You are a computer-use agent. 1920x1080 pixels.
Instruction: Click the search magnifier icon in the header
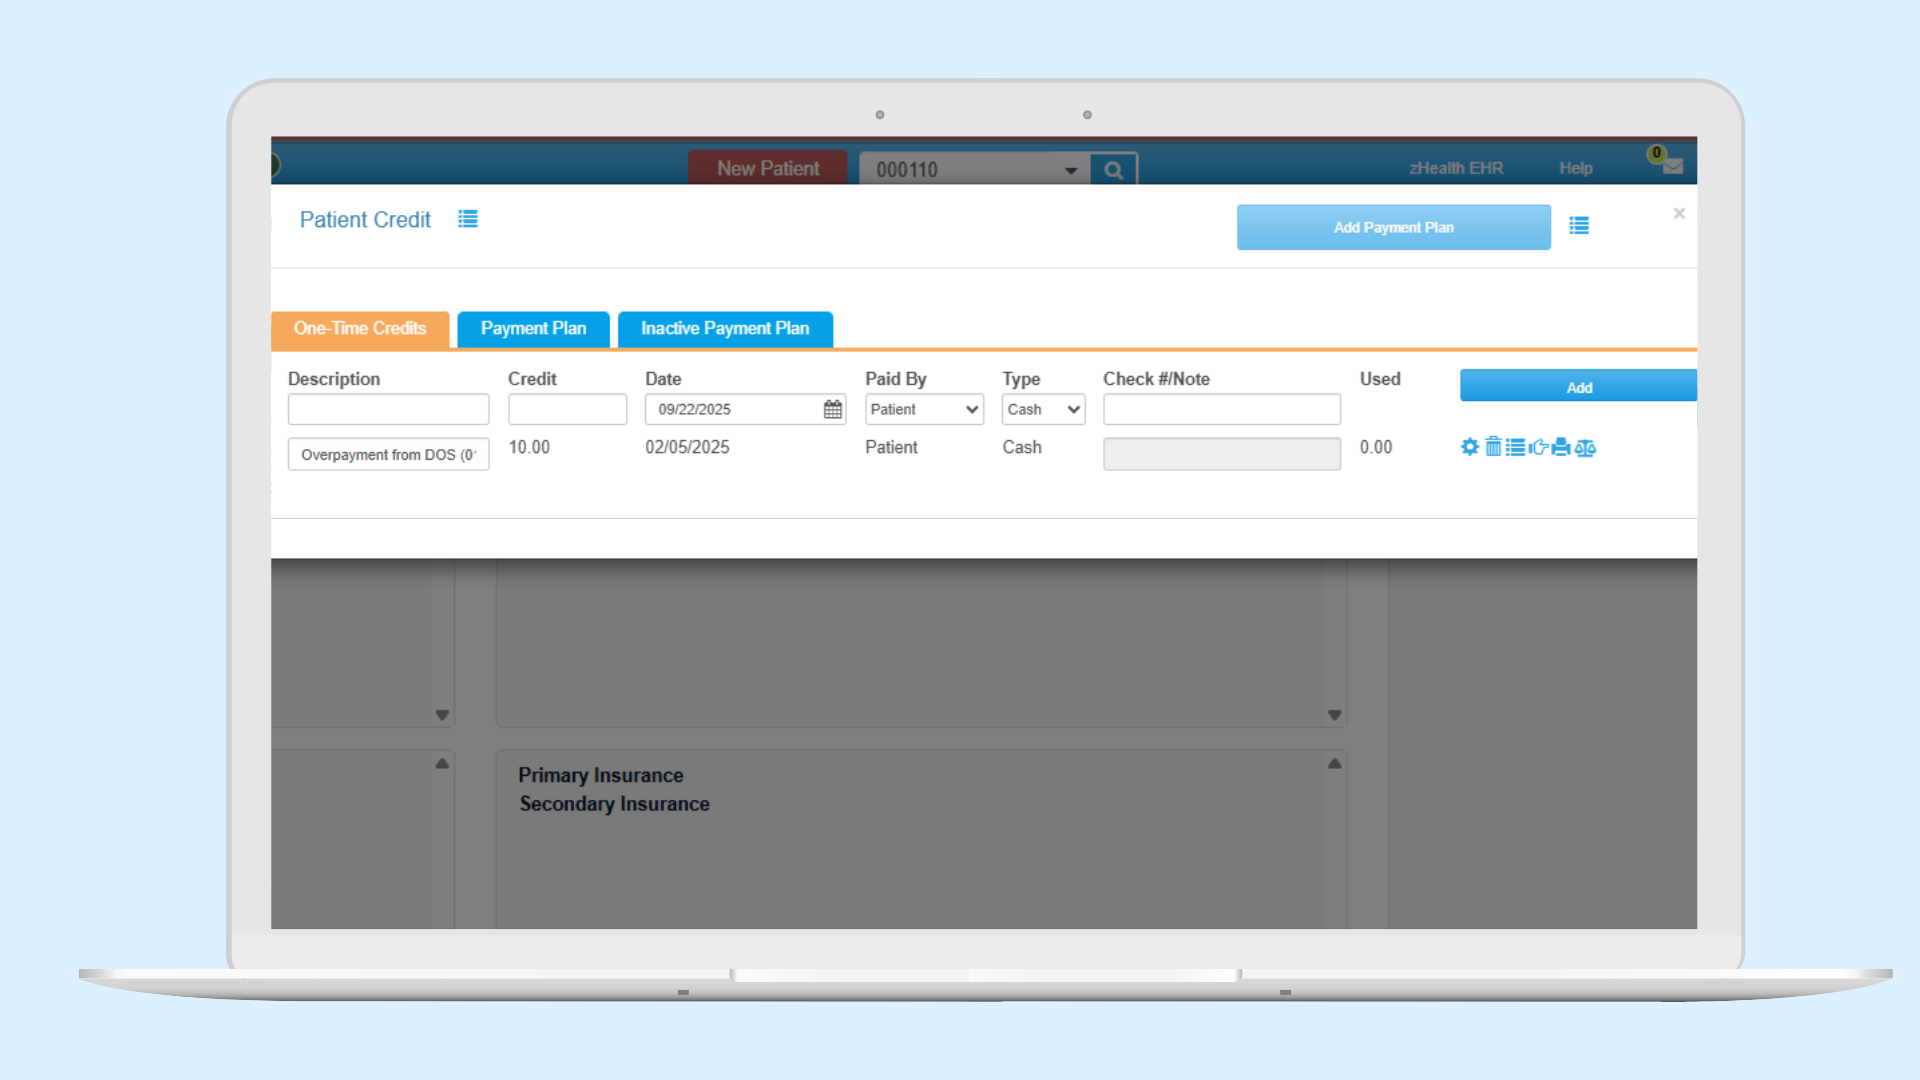point(1113,170)
